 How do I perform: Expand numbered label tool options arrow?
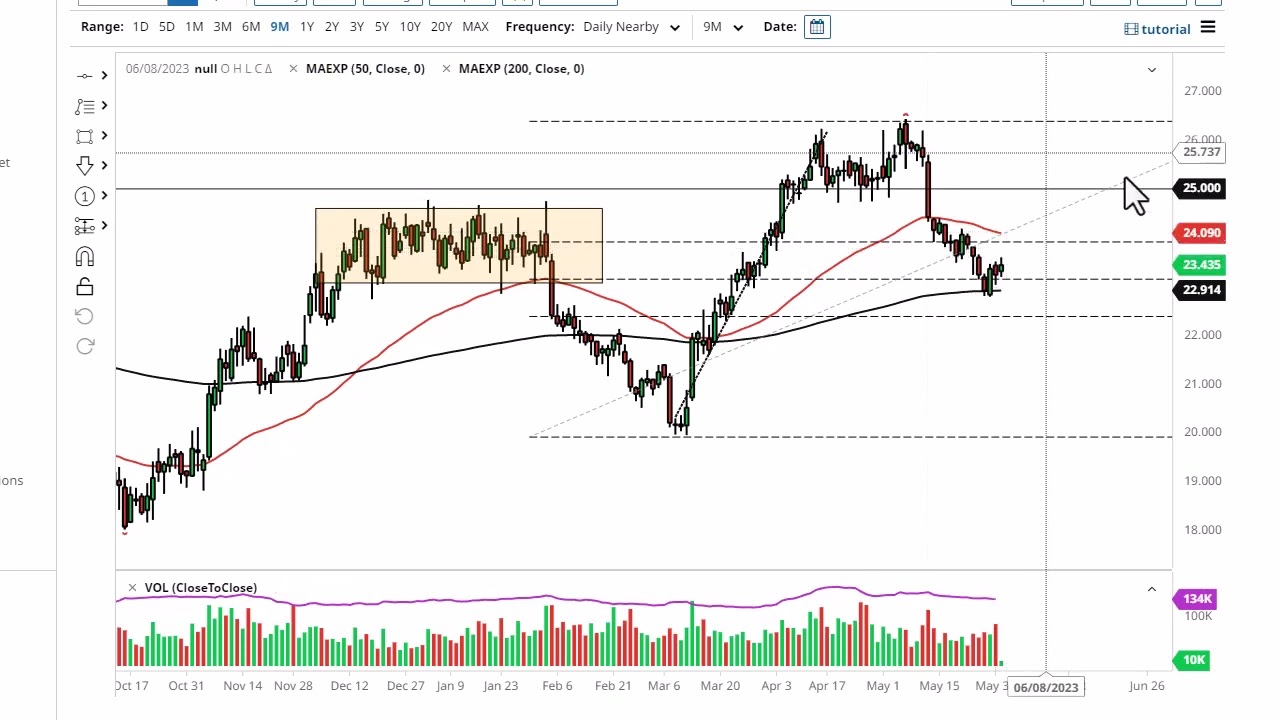tap(103, 196)
